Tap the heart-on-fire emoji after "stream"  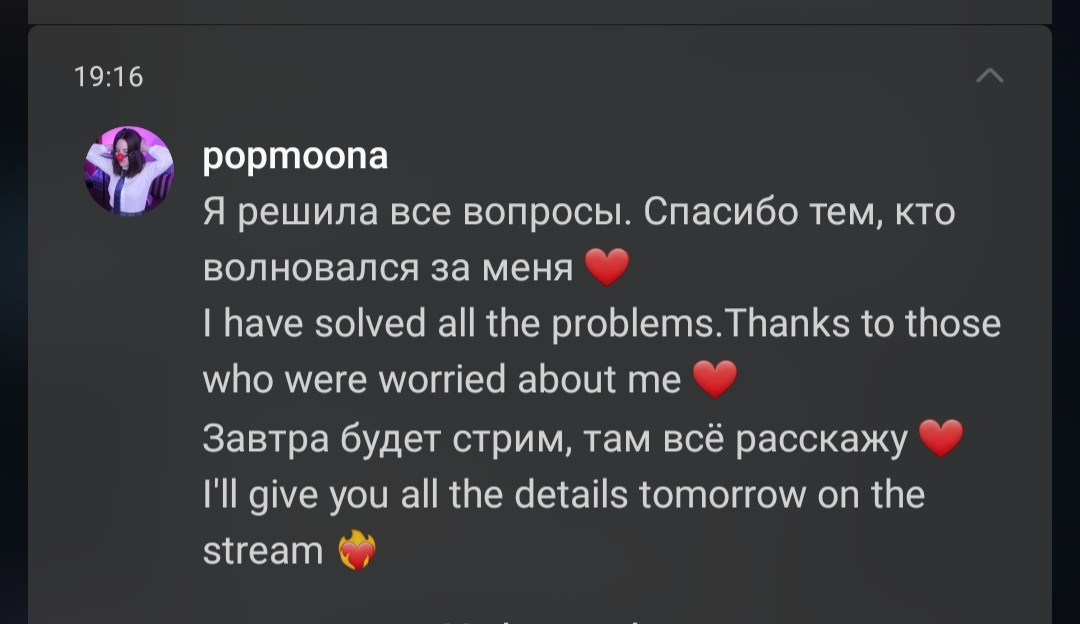click(357, 550)
